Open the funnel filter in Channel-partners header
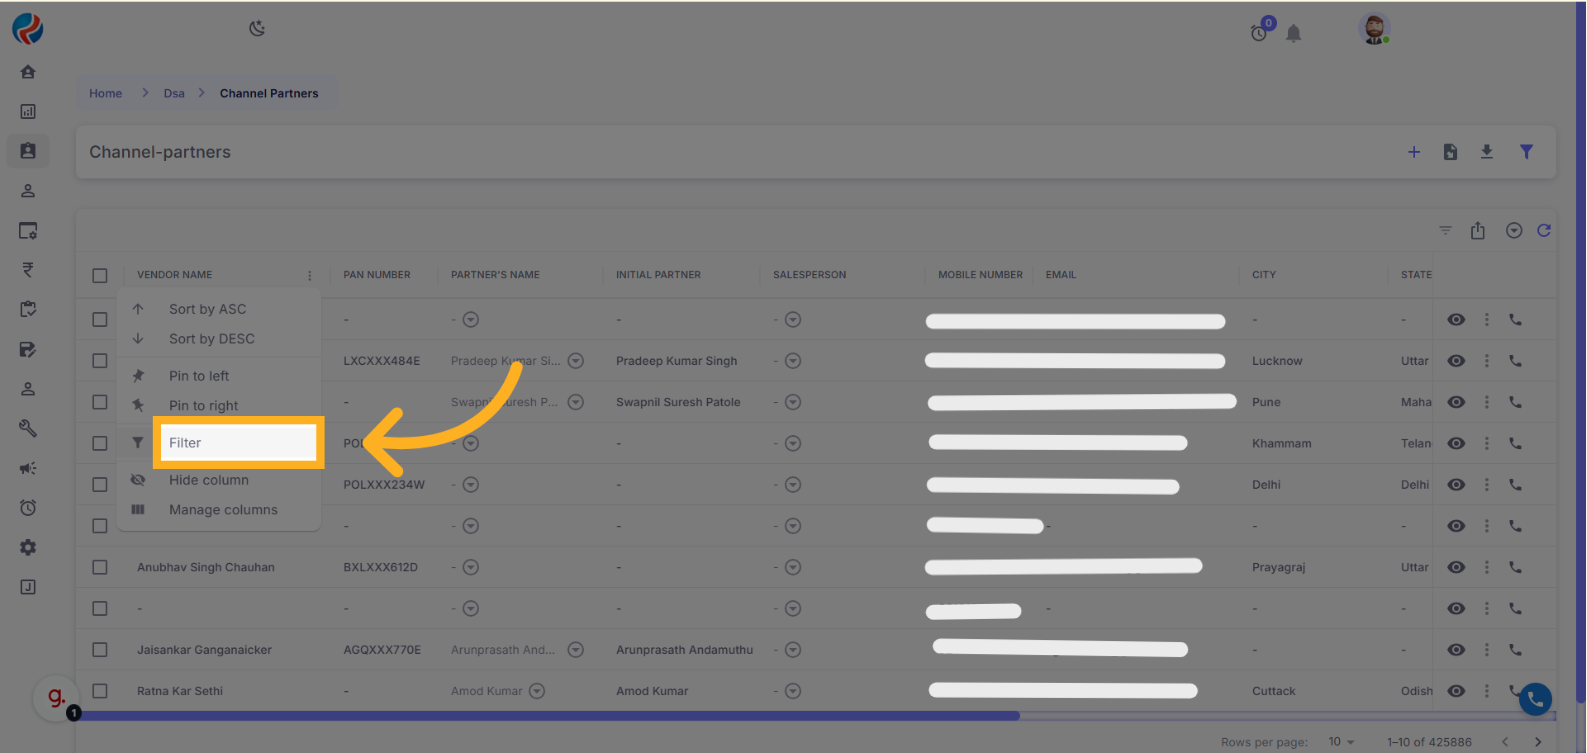This screenshot has height=753, width=1587. click(1526, 152)
